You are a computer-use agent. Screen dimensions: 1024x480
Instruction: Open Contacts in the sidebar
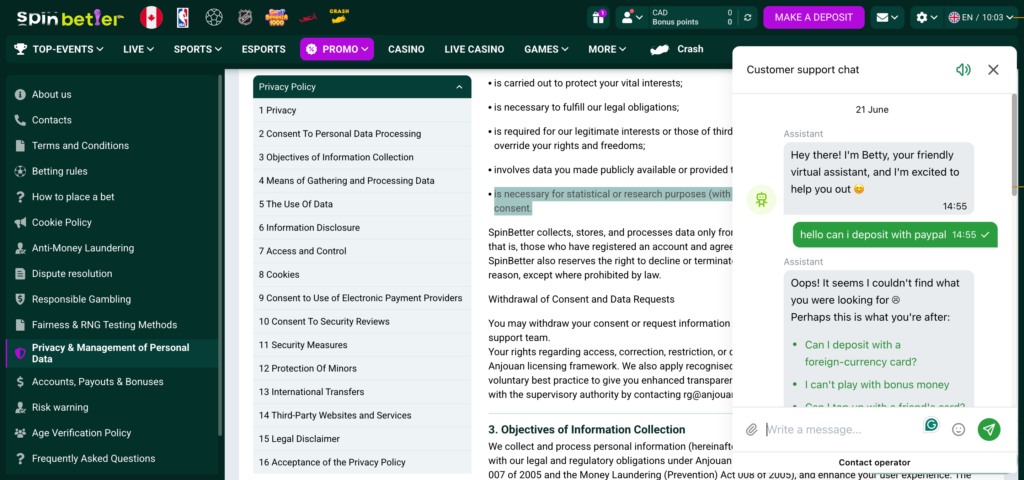point(52,120)
